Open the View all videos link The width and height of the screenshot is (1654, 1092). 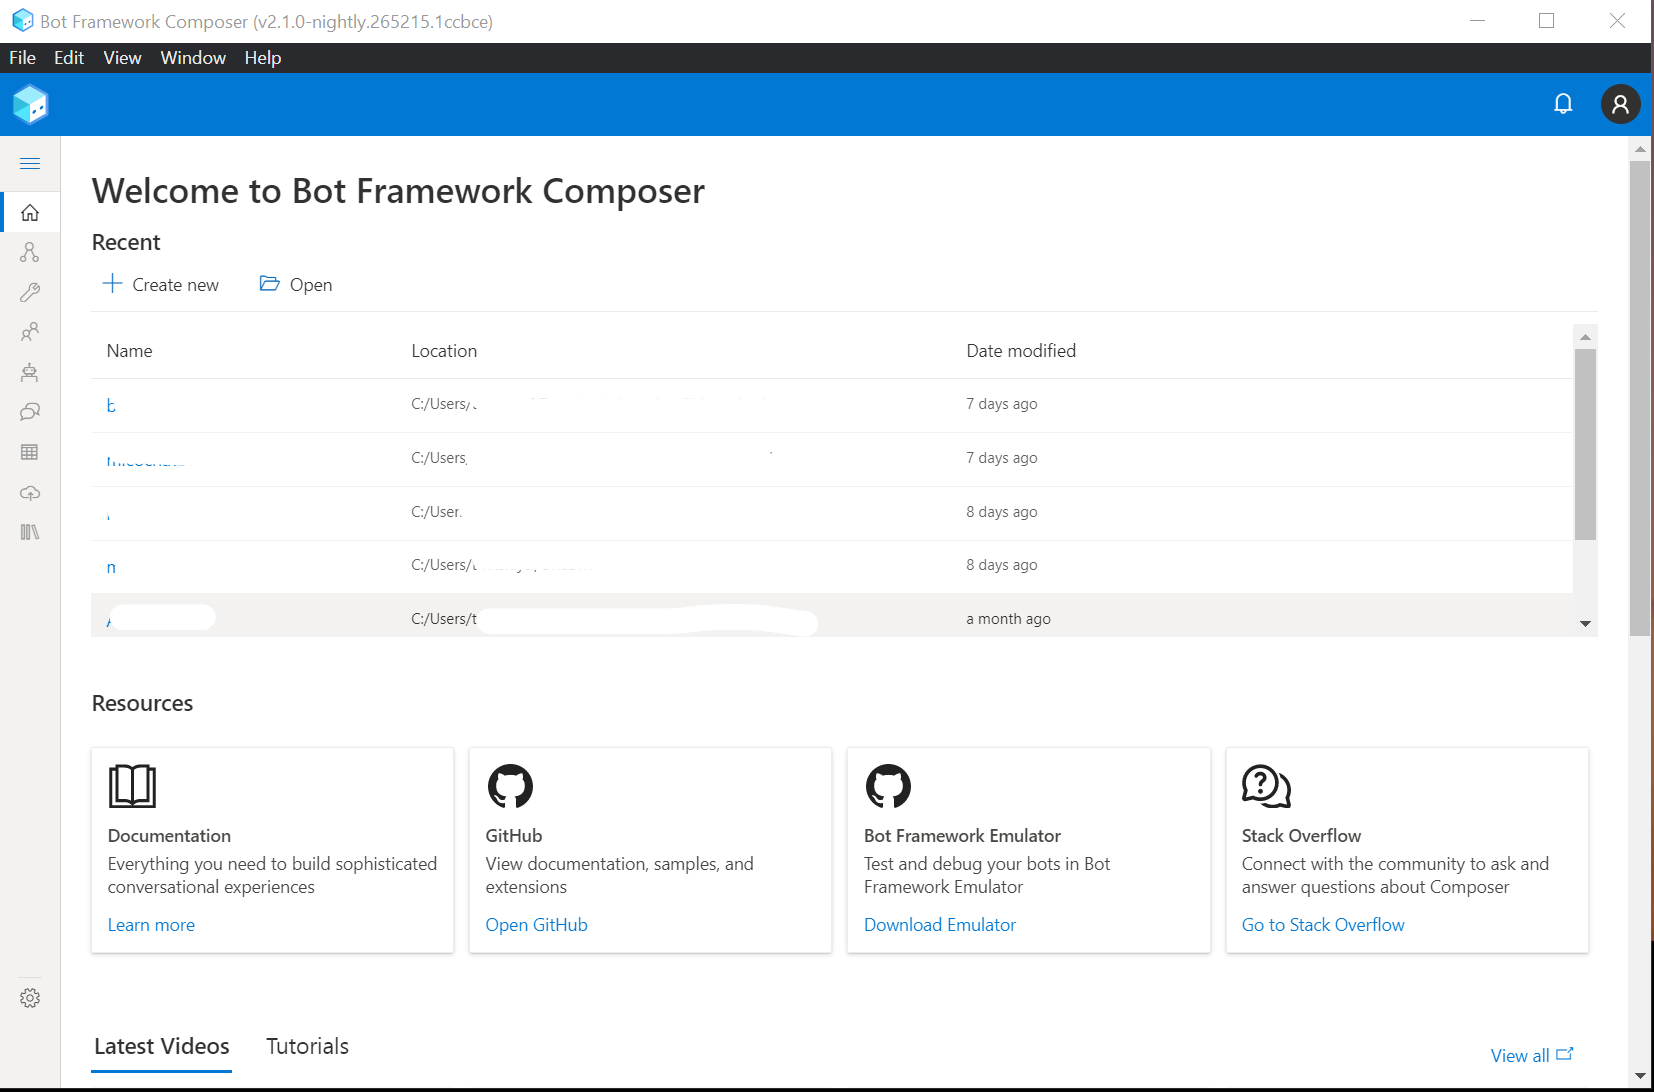[x=1531, y=1056]
